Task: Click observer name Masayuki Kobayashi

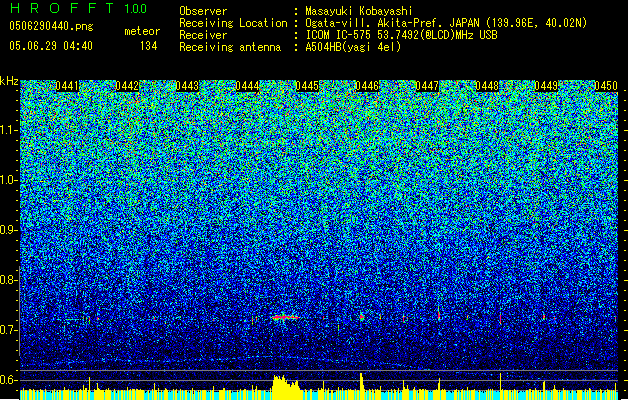Action: pyautogui.click(x=359, y=11)
